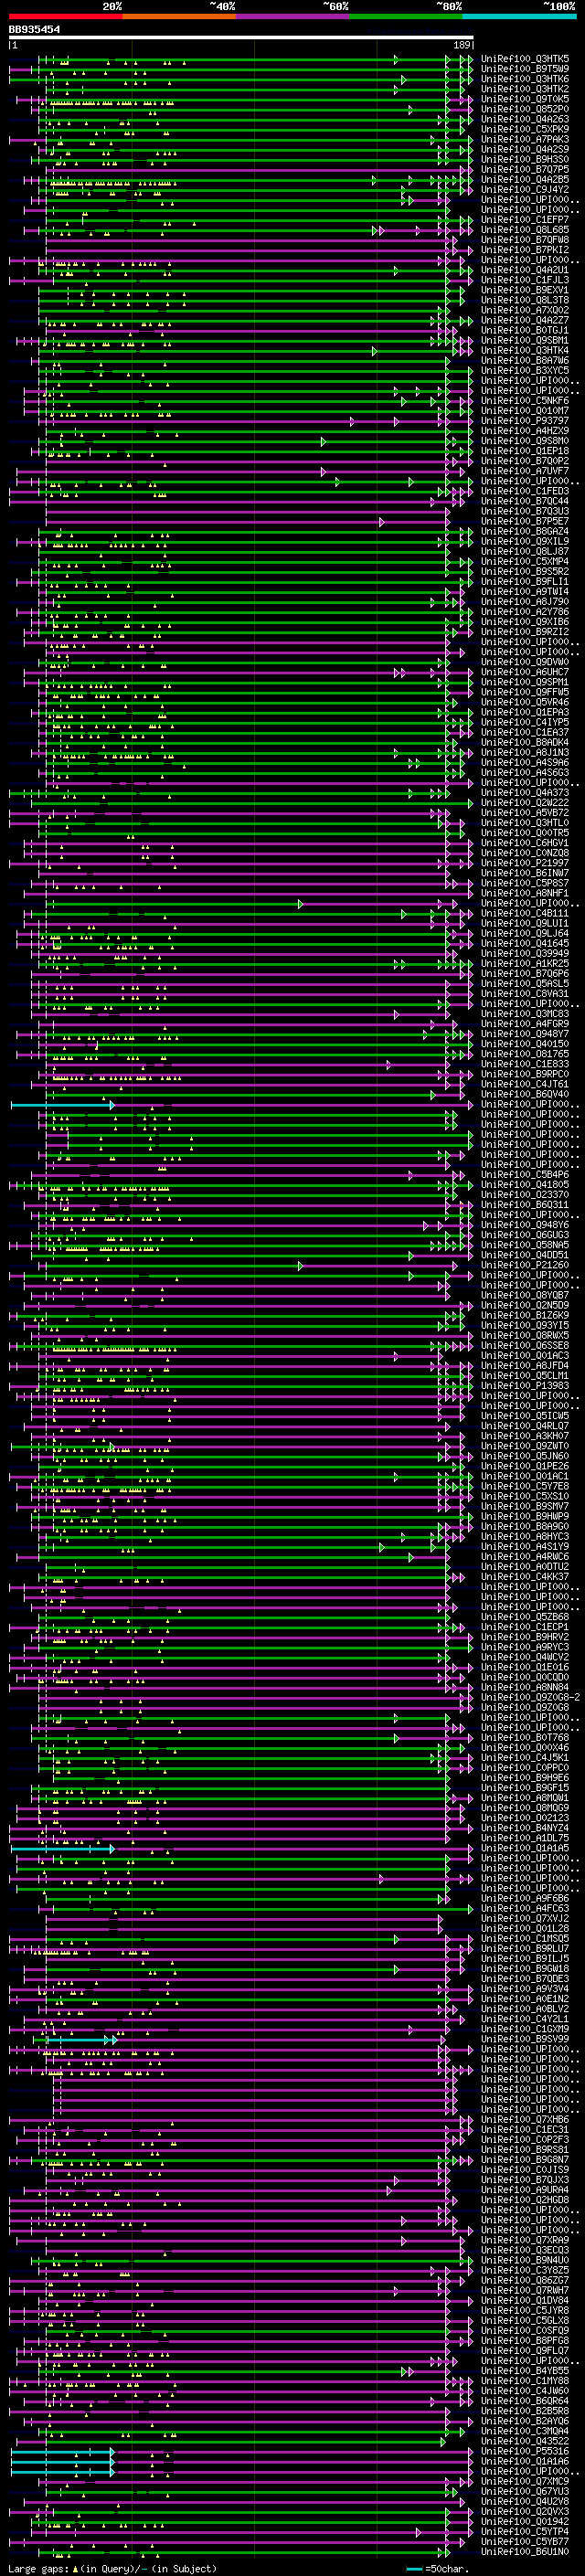The height and width of the screenshot is (2576, 585).
Task: Open hit UniRef100_Q9T0K5
Action: [x=525, y=99]
